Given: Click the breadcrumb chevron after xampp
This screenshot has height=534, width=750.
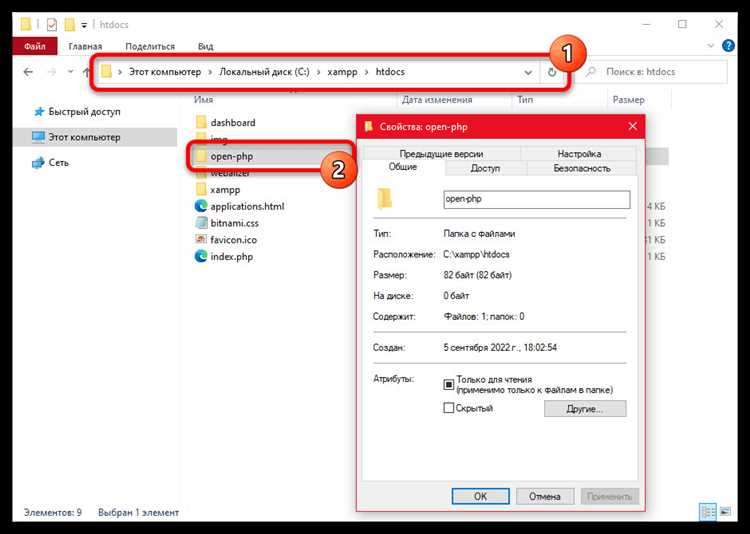Looking at the screenshot, I should [x=366, y=72].
